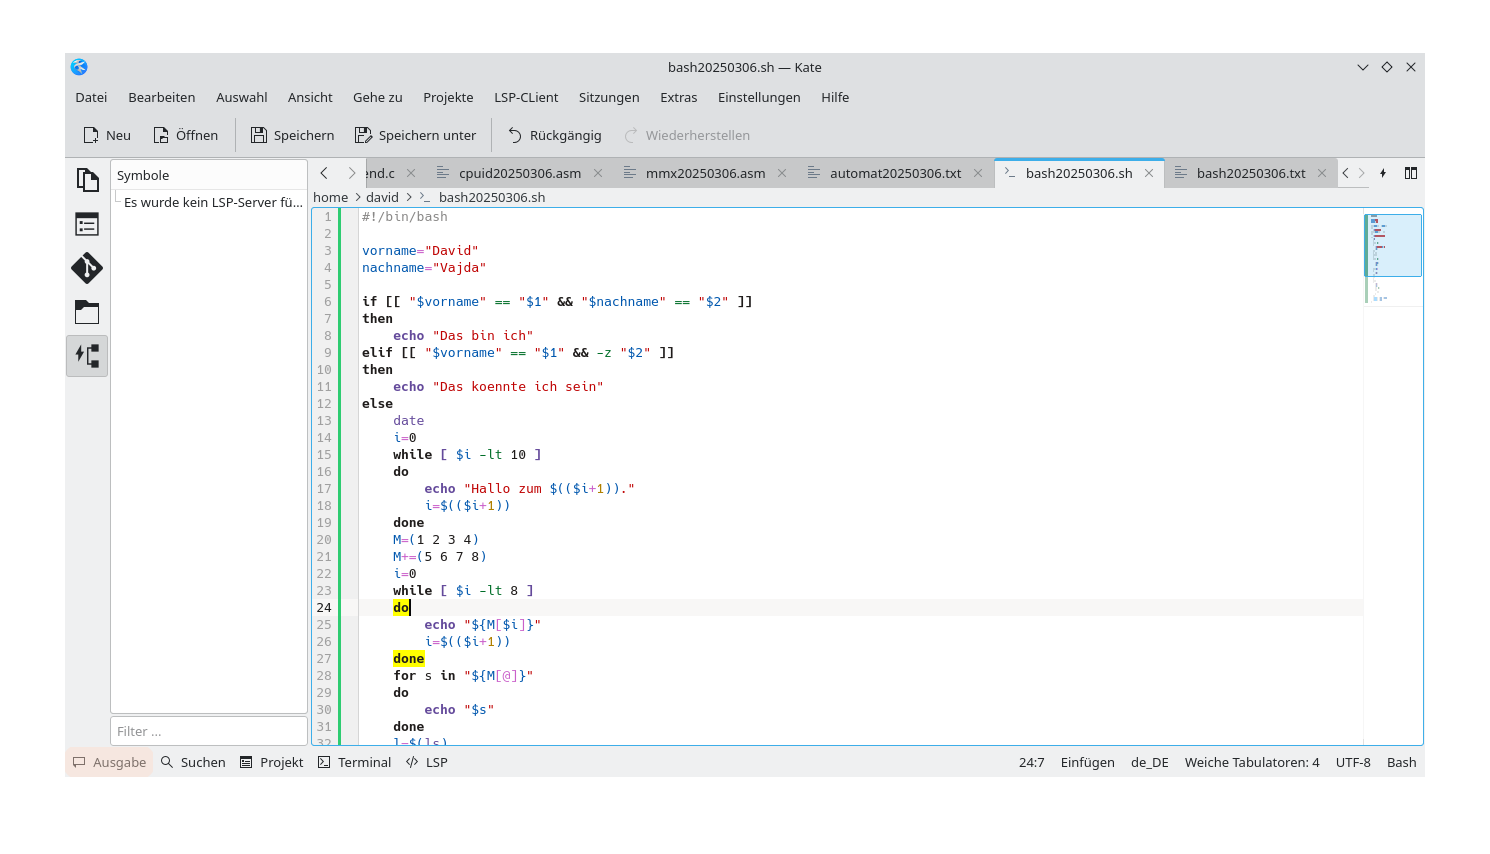Viewport: 1490px width, 854px height.
Task: Click the minimap scrollbar on the right
Action: point(1393,245)
